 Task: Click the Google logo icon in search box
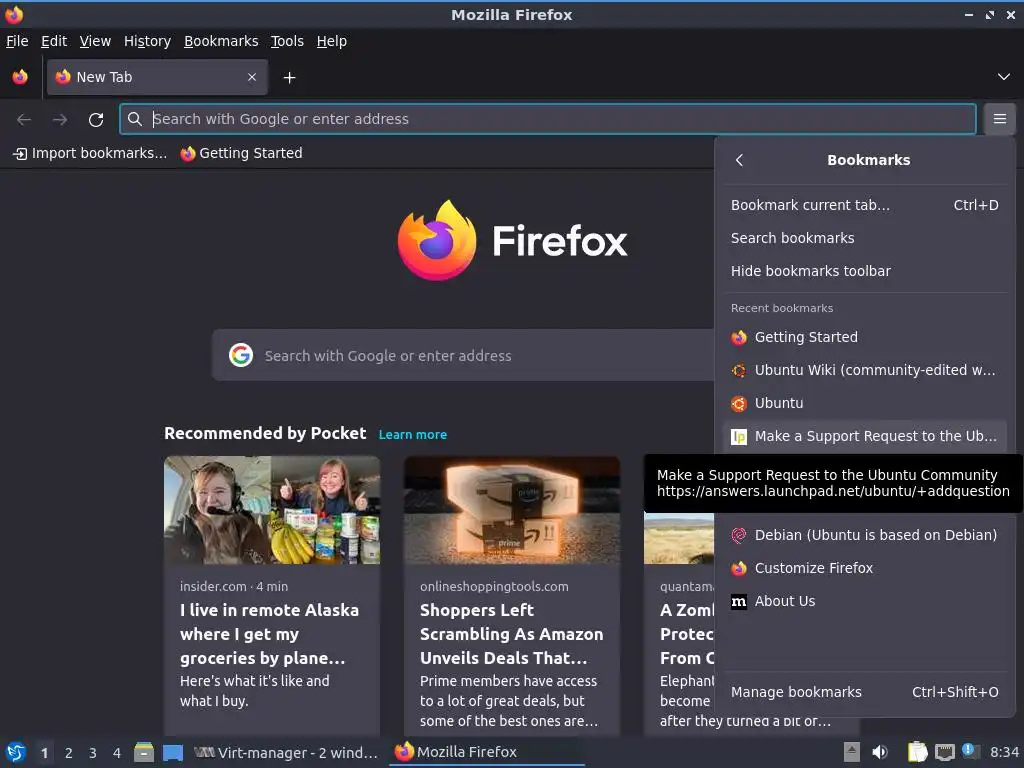click(x=241, y=355)
